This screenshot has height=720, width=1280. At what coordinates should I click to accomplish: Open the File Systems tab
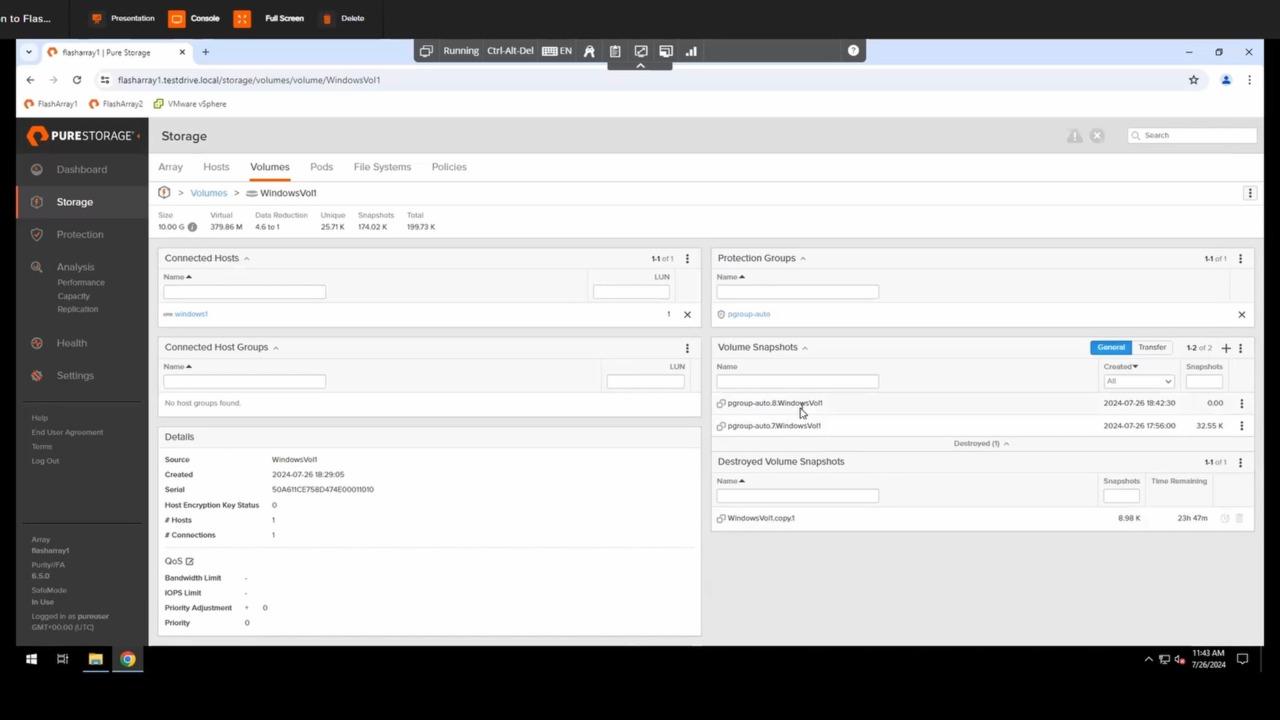(382, 167)
